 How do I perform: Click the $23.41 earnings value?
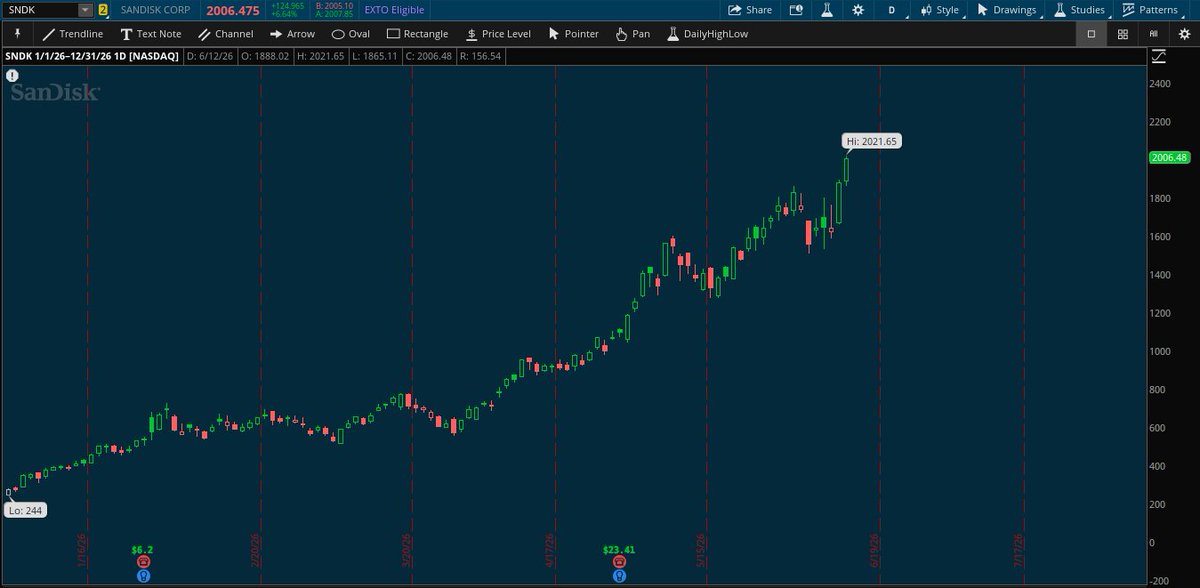tap(620, 549)
